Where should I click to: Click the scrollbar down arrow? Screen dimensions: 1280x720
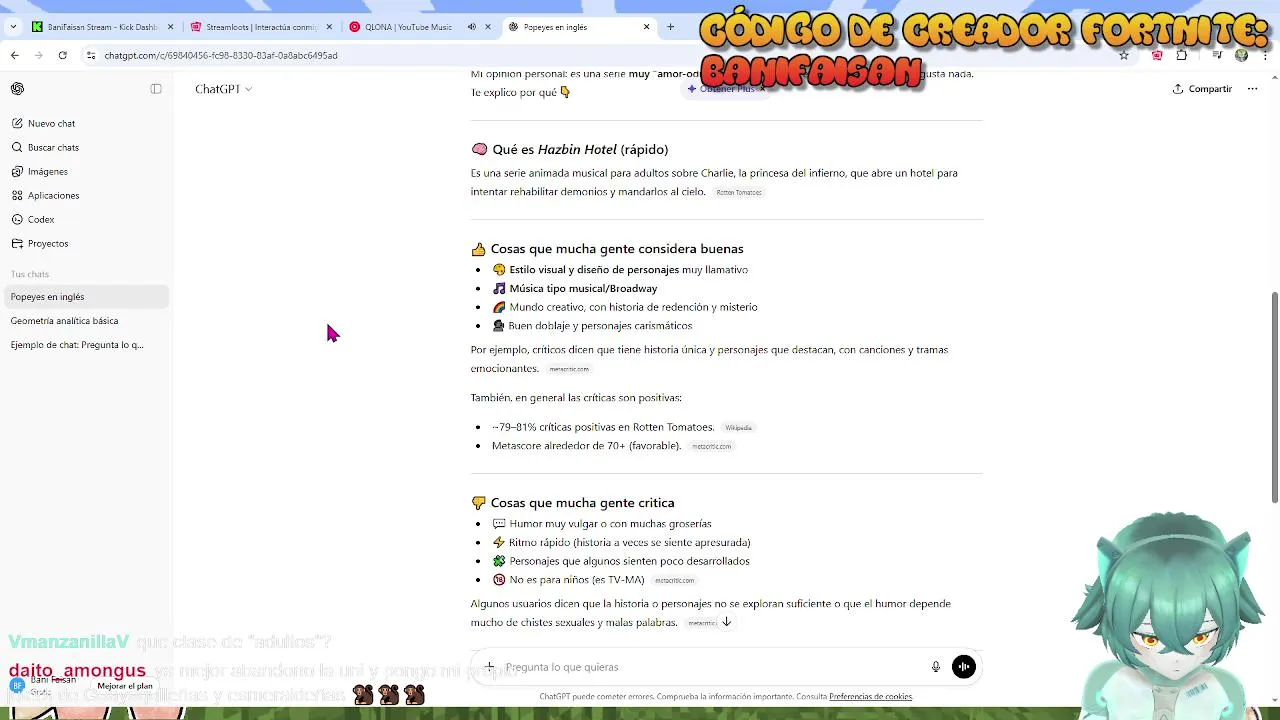1274,700
